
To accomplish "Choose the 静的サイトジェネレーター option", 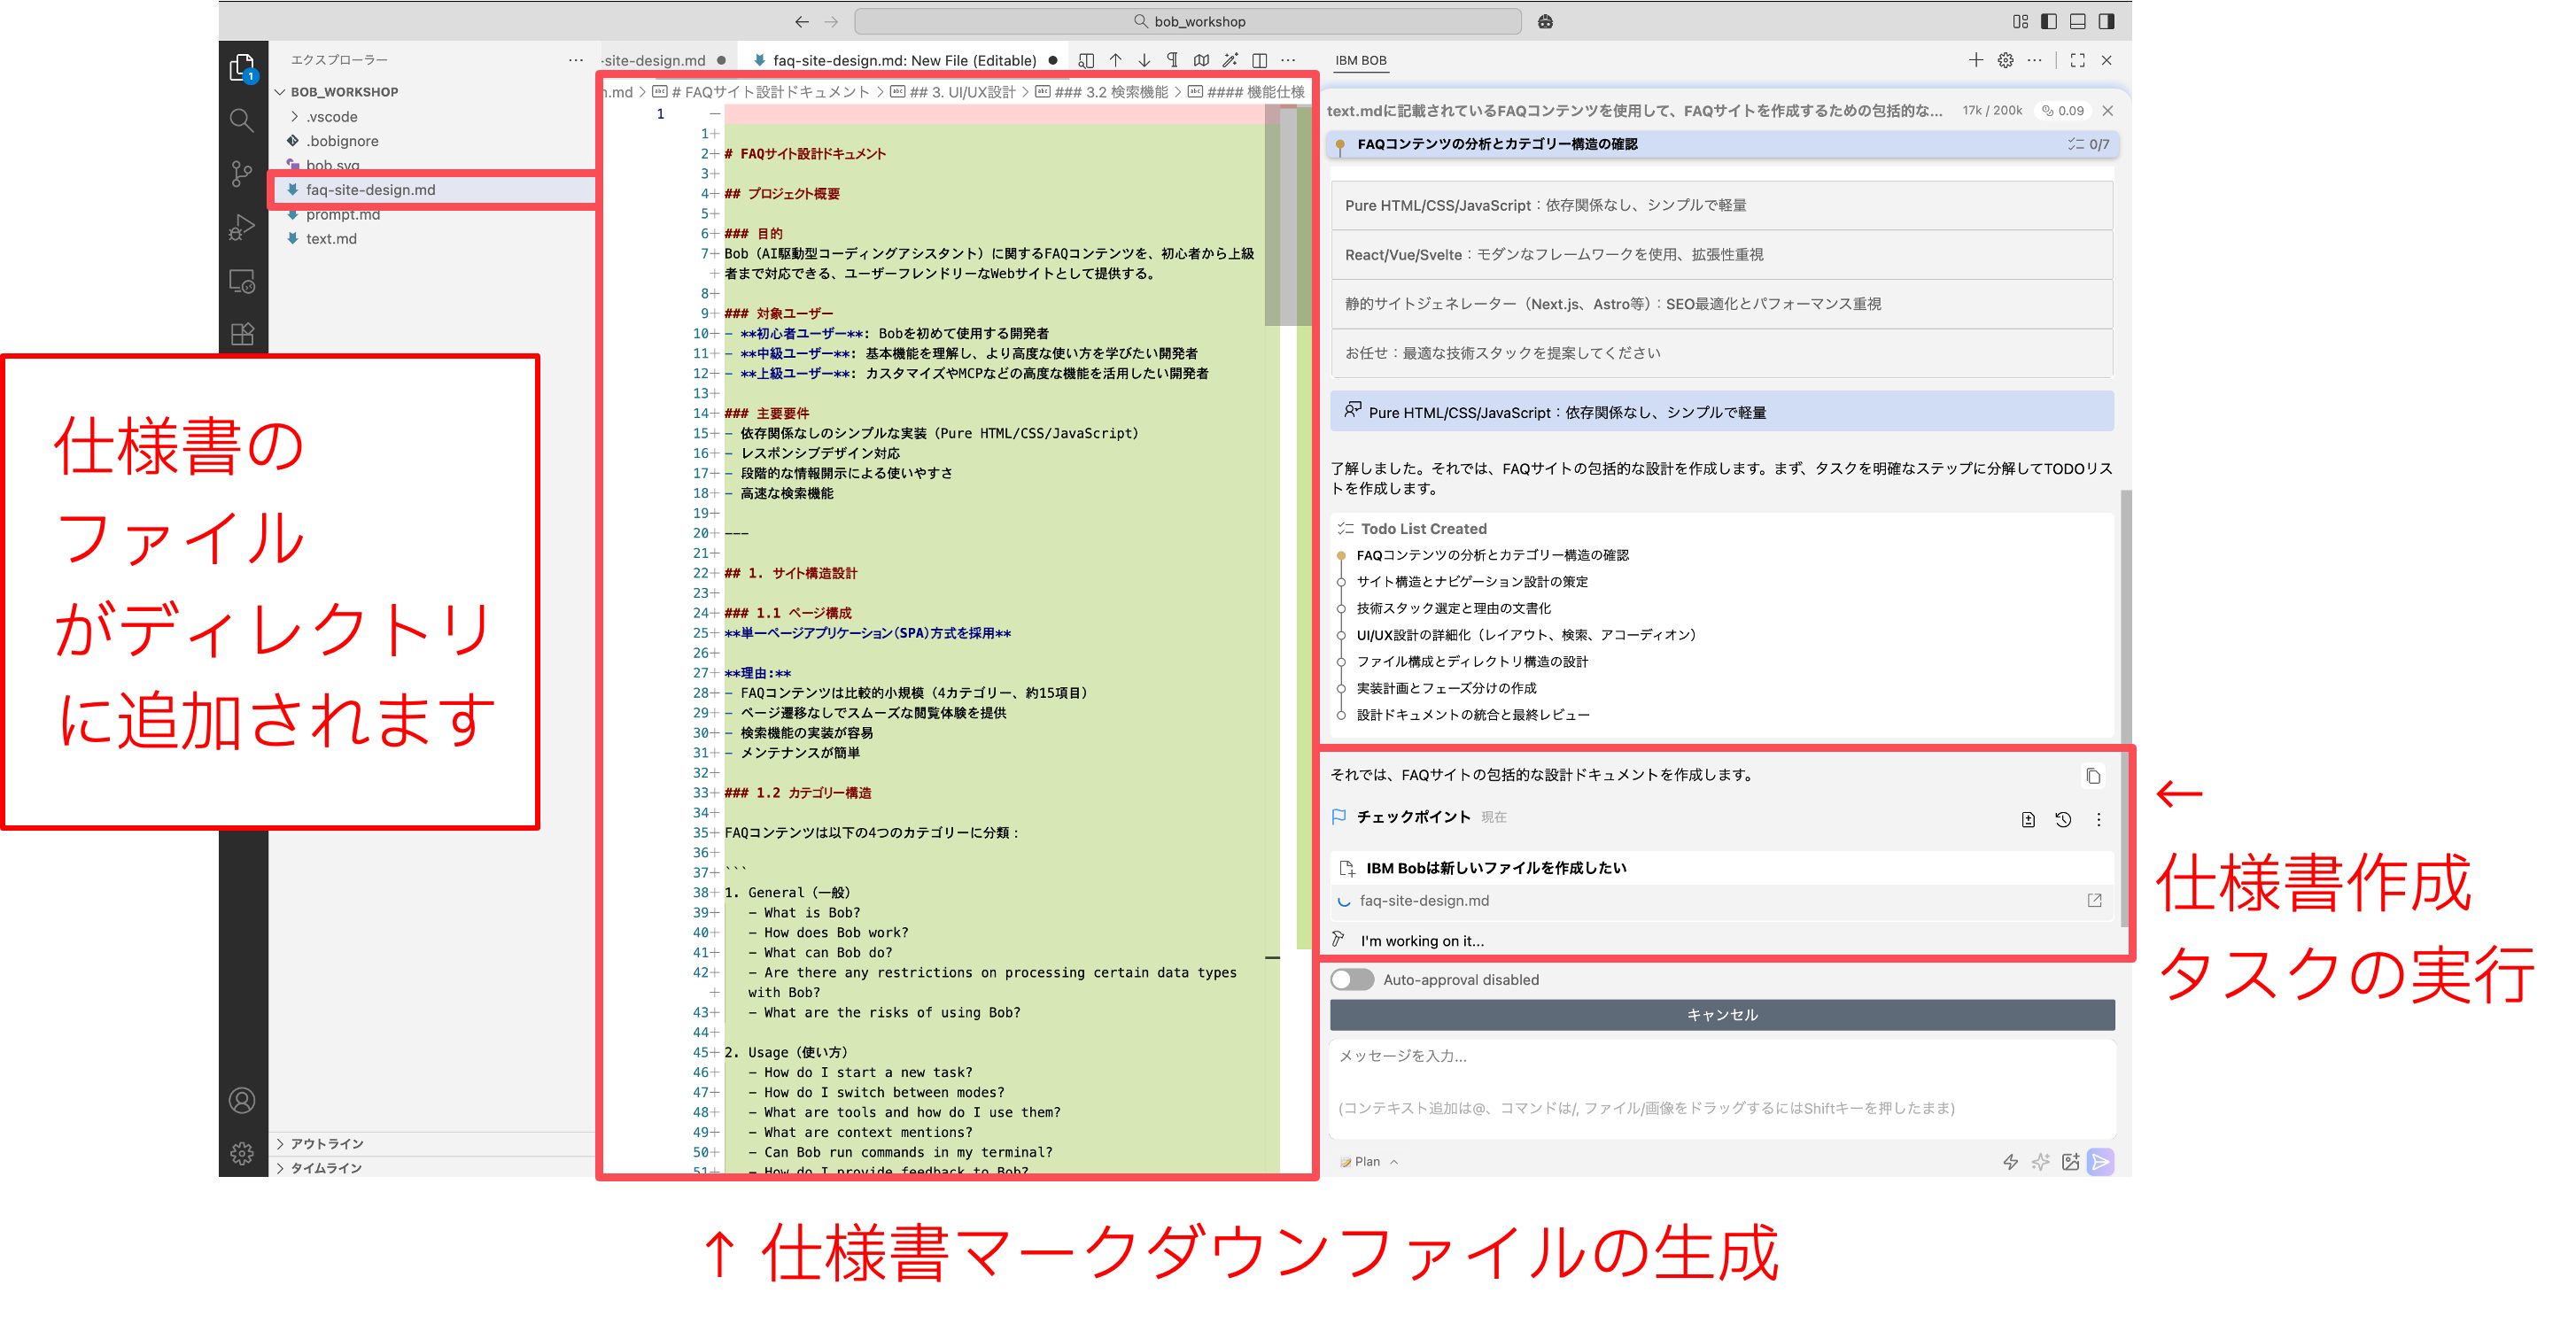I will pyautogui.click(x=1721, y=303).
